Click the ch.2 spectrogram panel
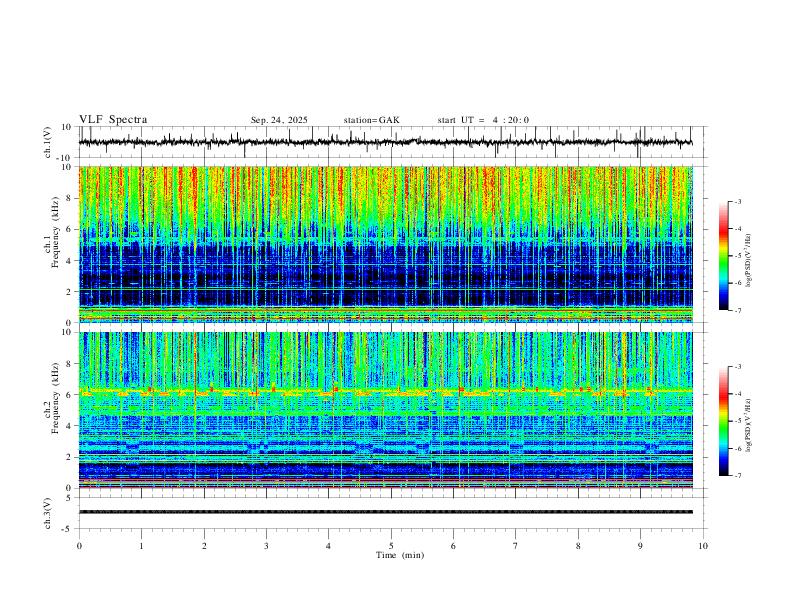 pyautogui.click(x=386, y=410)
